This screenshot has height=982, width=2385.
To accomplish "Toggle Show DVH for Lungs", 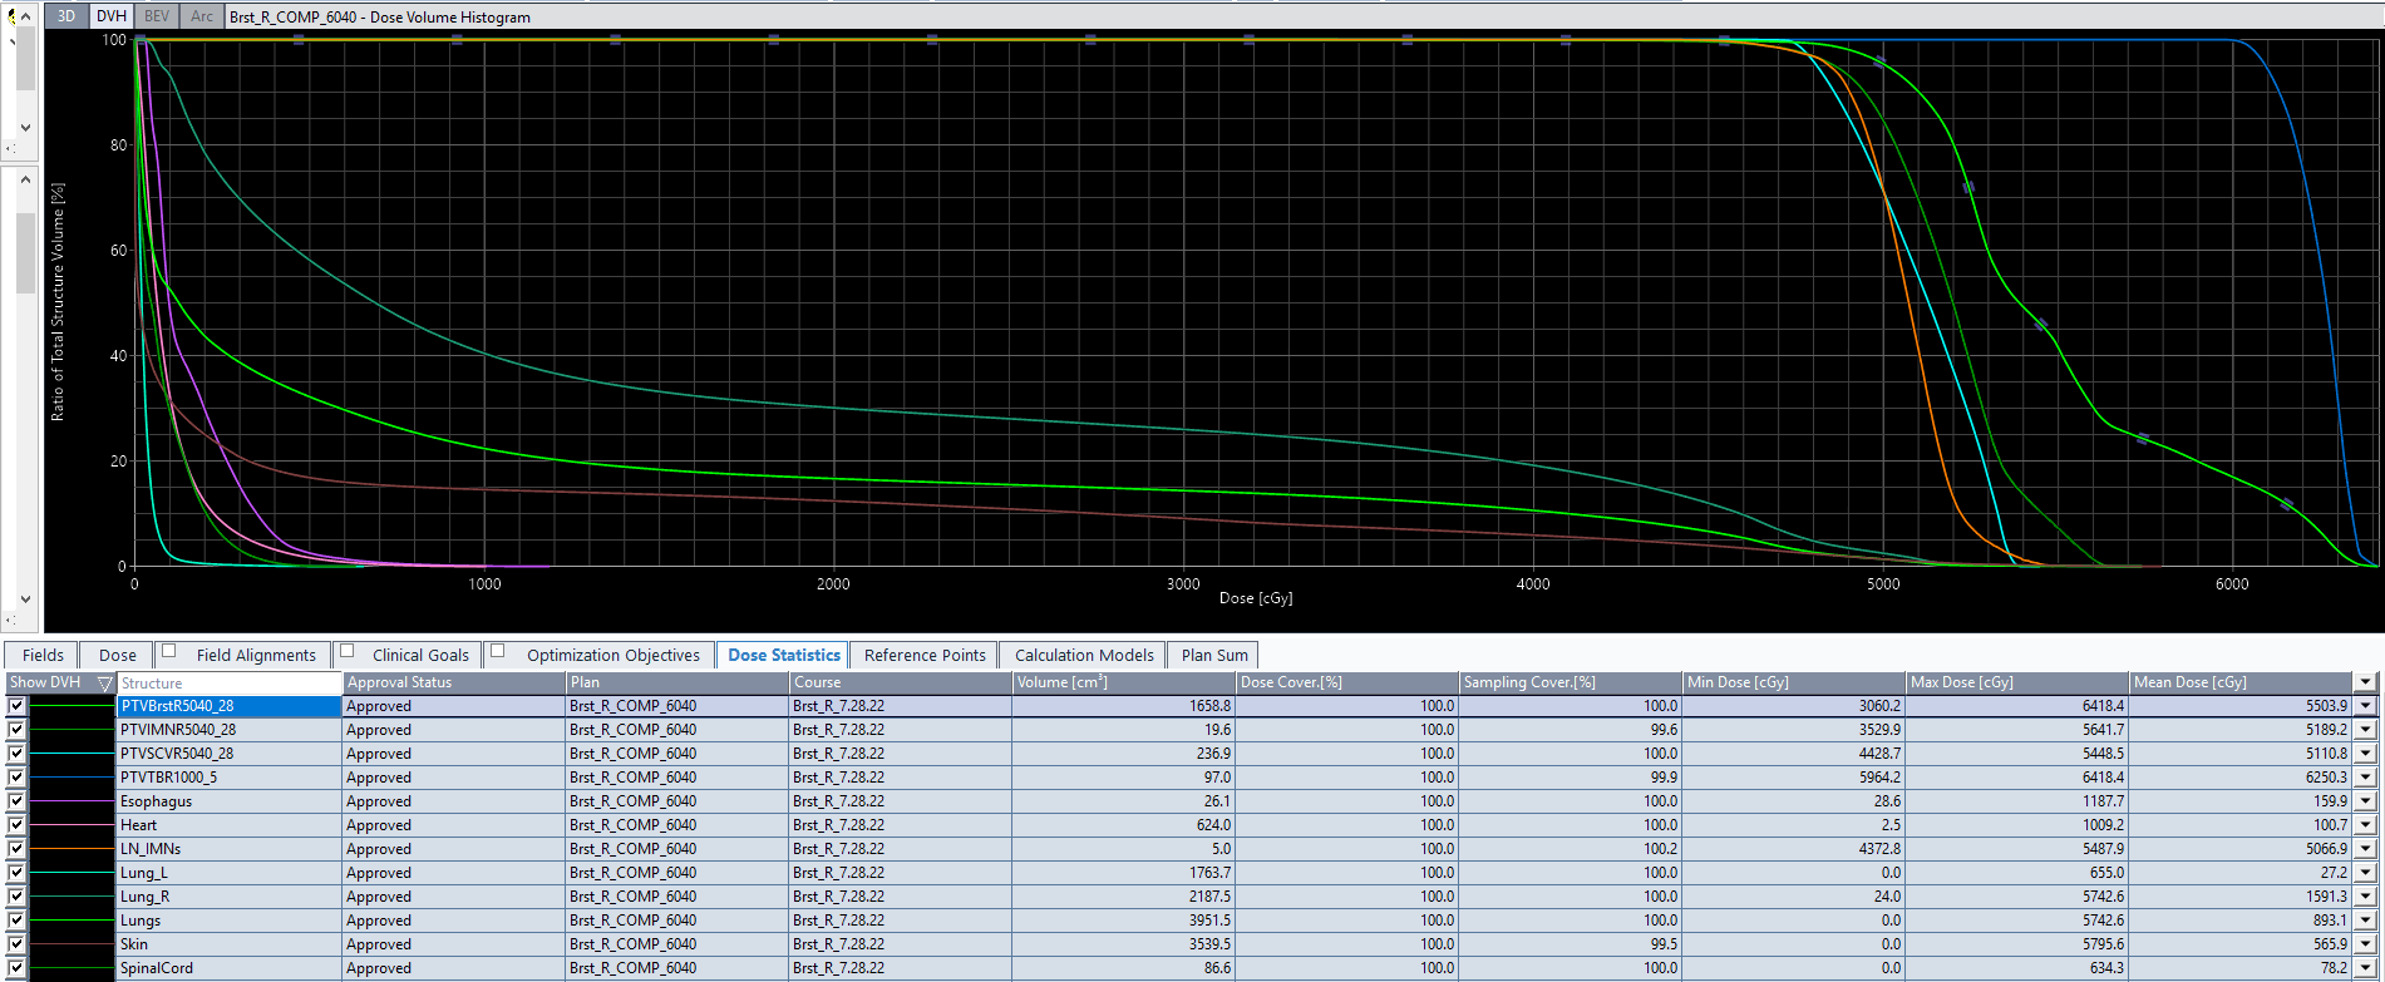I will (x=16, y=920).
